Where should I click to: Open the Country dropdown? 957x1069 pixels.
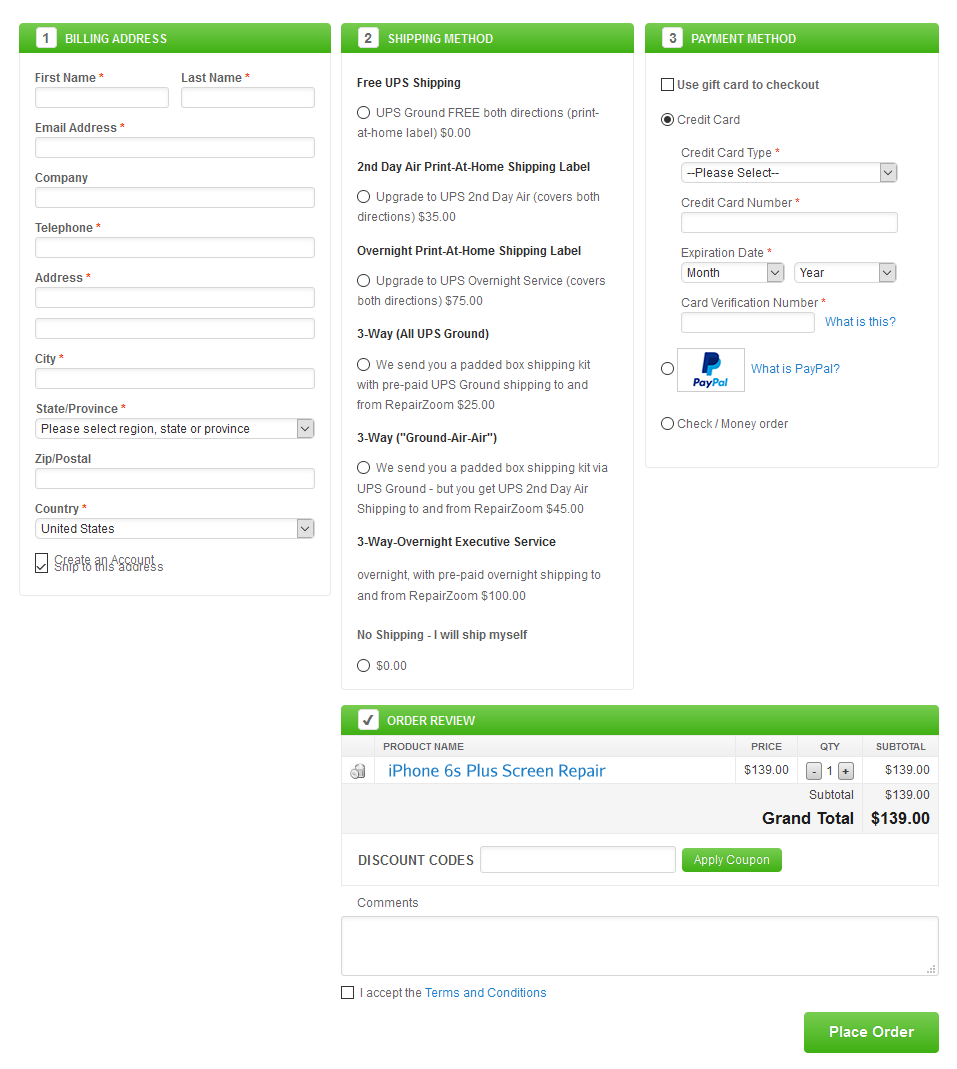(x=175, y=529)
